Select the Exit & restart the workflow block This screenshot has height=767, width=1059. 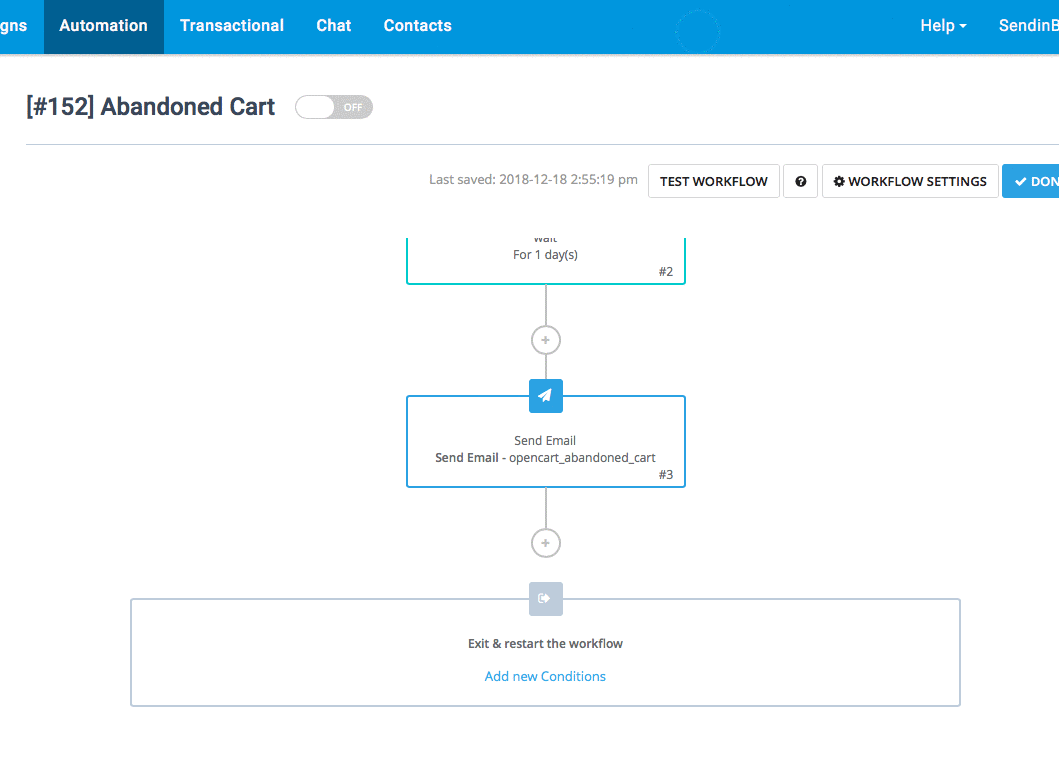pyautogui.click(x=545, y=644)
